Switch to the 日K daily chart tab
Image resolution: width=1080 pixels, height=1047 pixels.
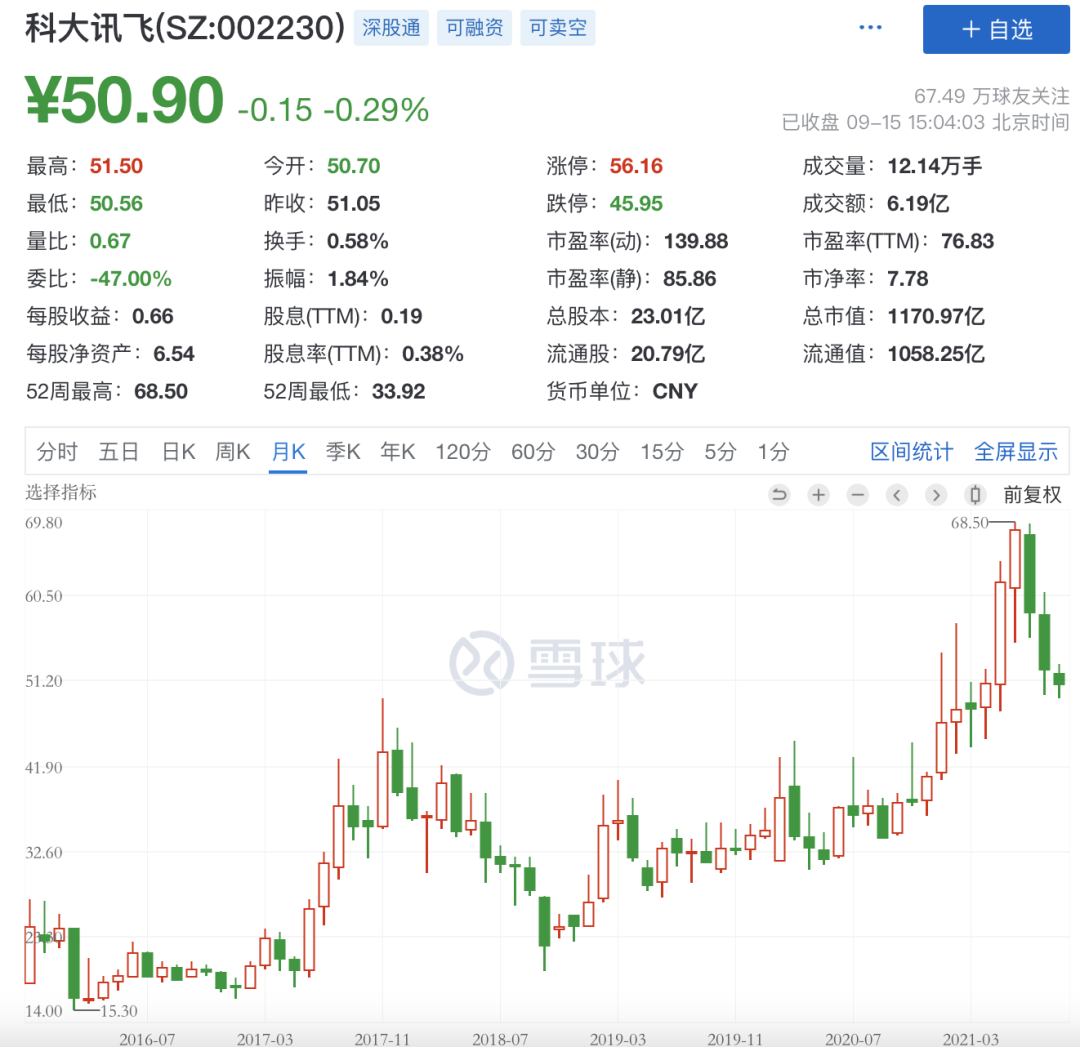[x=177, y=451]
